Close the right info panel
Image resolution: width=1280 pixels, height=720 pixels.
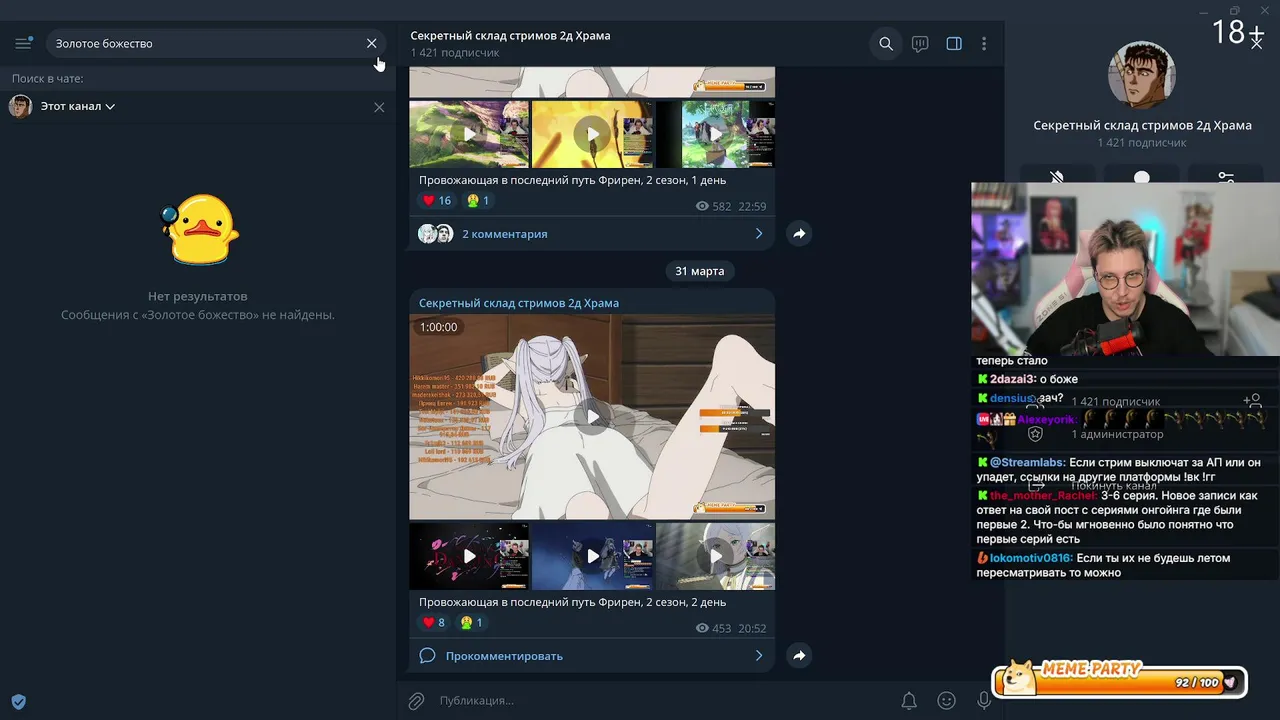point(1258,43)
